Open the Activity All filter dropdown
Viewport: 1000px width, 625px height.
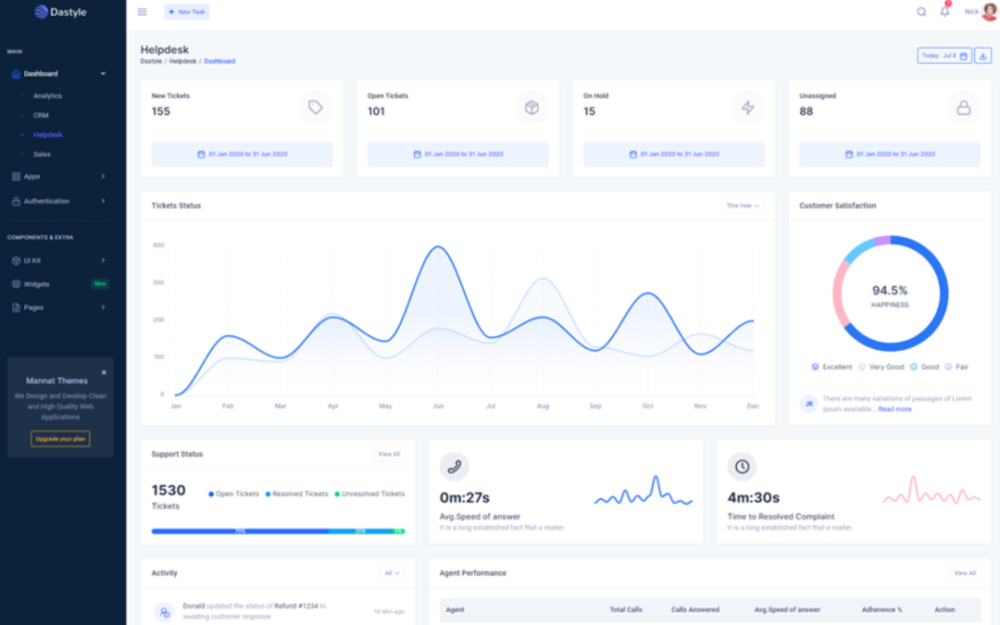(392, 573)
